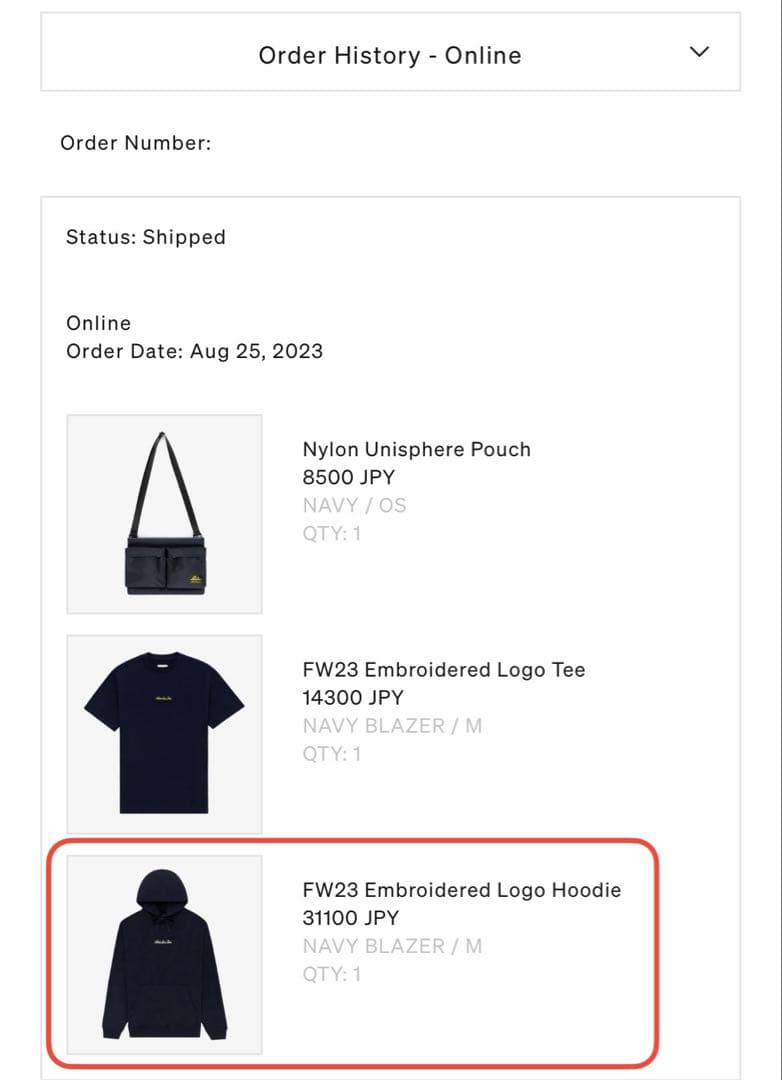Select the FW23 Embroidered Logo Tee image
This screenshot has width=782, height=1080.
click(164, 734)
